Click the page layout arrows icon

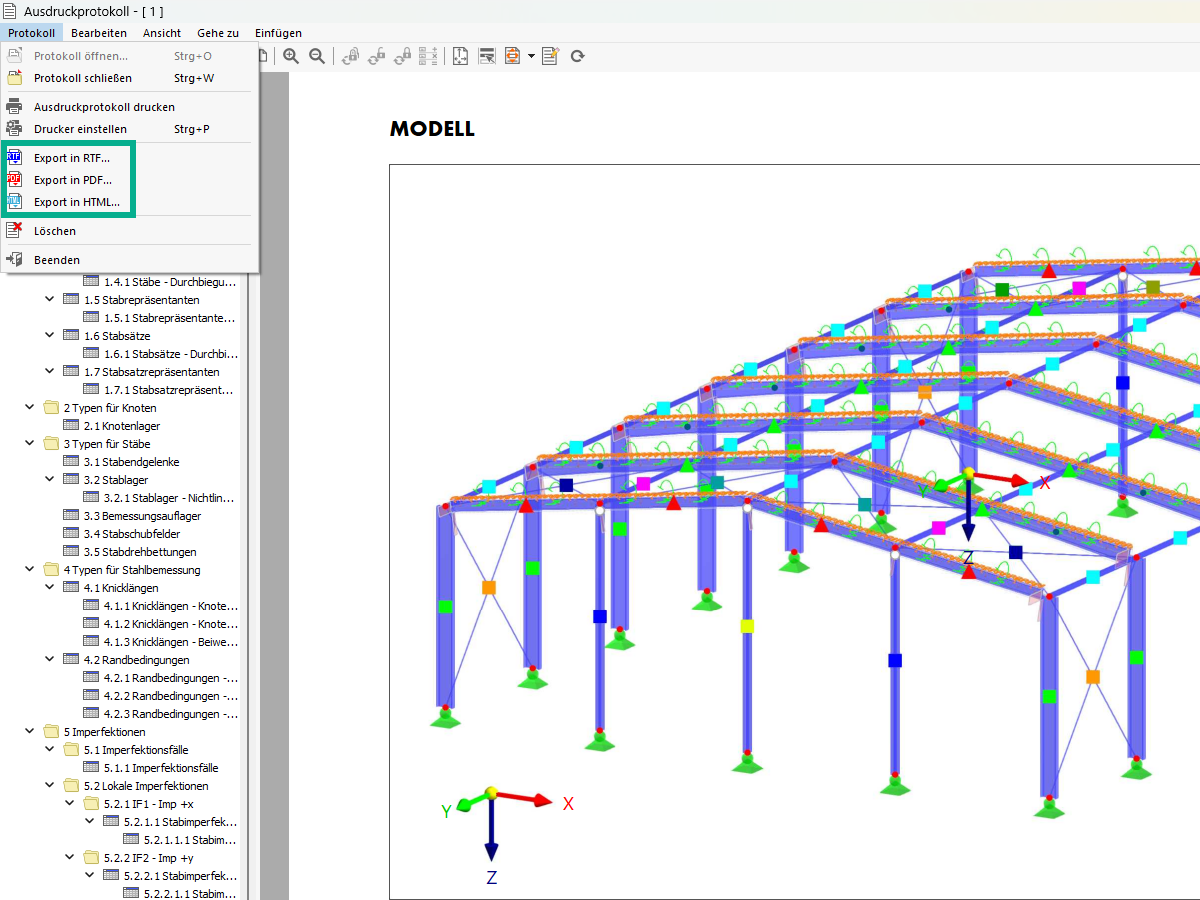point(459,56)
